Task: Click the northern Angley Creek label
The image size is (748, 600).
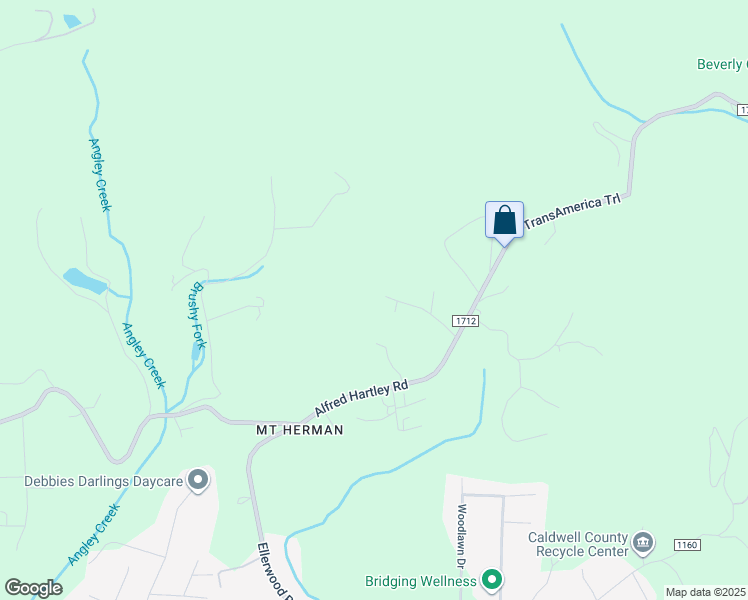Action: 101,175
